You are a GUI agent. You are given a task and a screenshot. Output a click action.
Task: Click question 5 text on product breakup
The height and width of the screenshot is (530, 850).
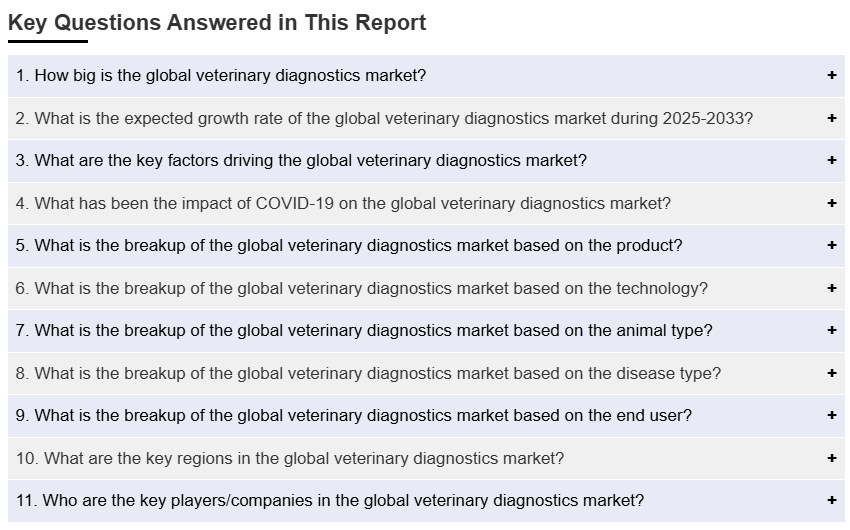click(349, 246)
